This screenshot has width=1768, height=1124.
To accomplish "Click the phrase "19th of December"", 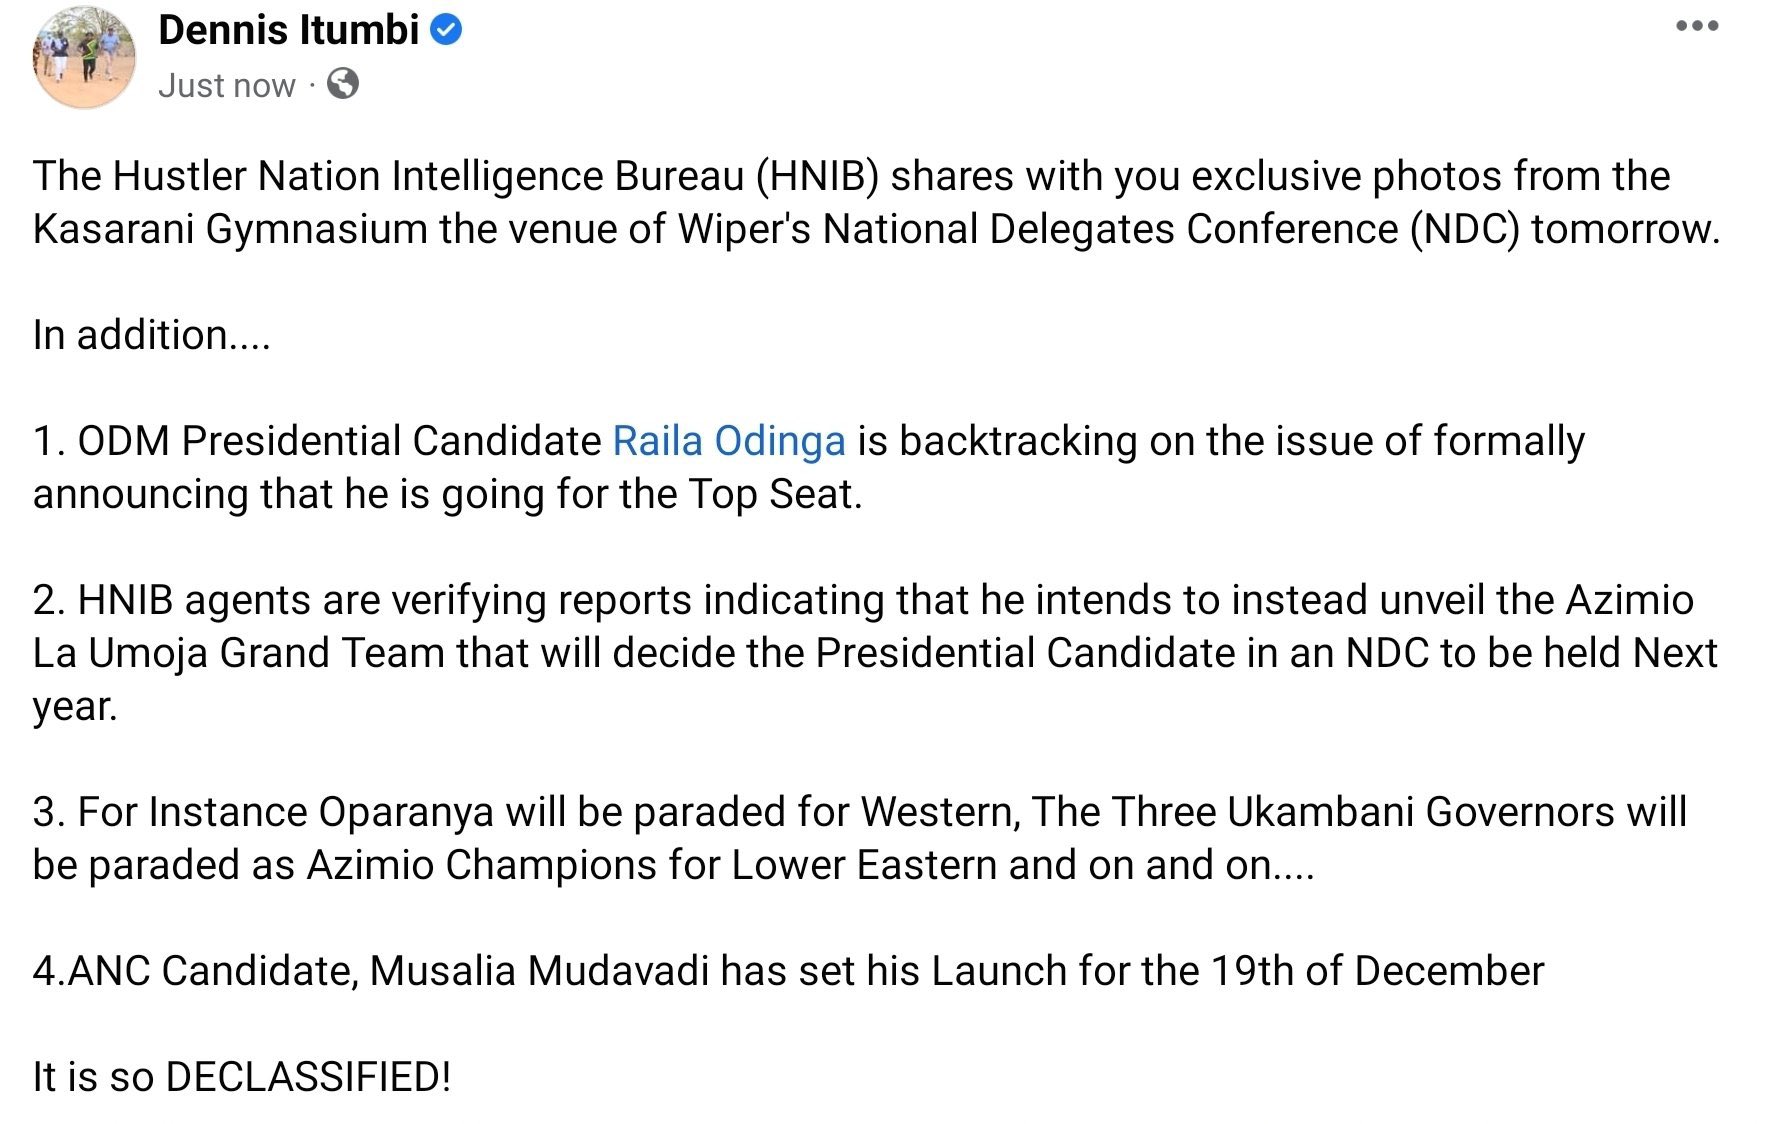I will tap(1378, 971).
